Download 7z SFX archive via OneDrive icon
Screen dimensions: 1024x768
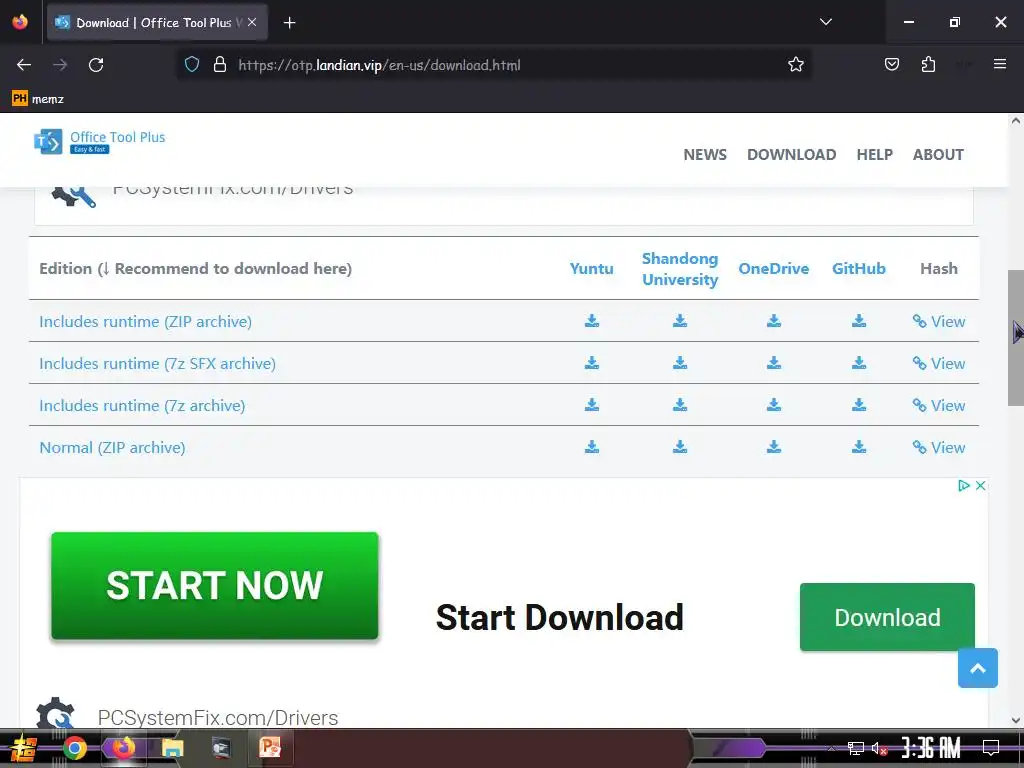click(x=774, y=362)
